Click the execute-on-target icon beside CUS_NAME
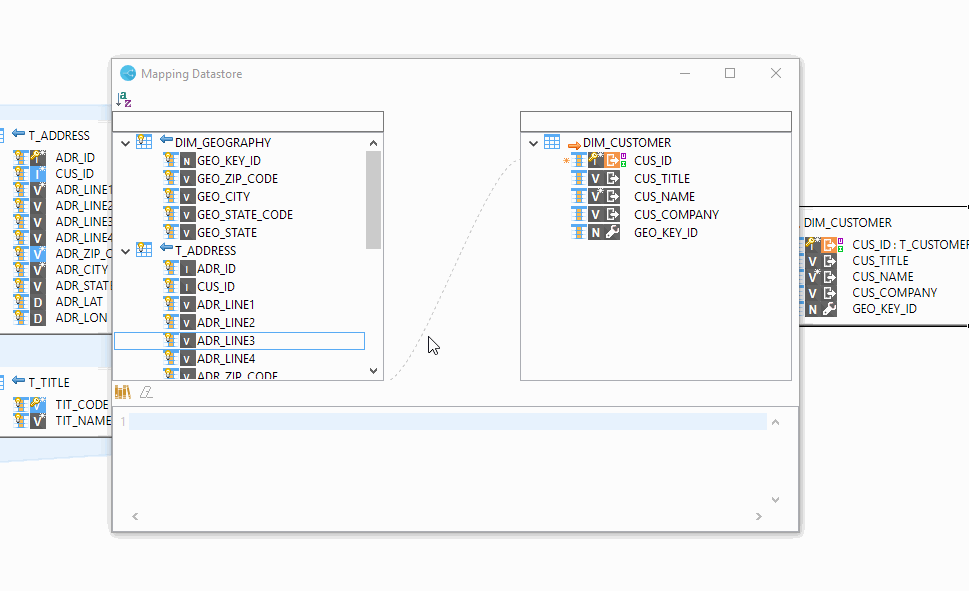 [x=611, y=195]
